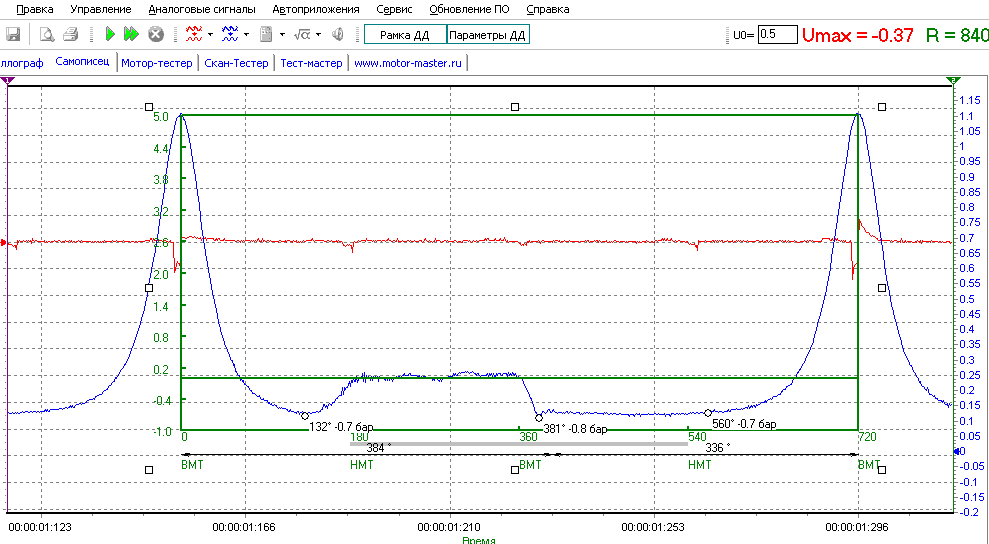The image size is (989, 544).
Task: Open the Автоприложения menu
Action: tap(316, 9)
